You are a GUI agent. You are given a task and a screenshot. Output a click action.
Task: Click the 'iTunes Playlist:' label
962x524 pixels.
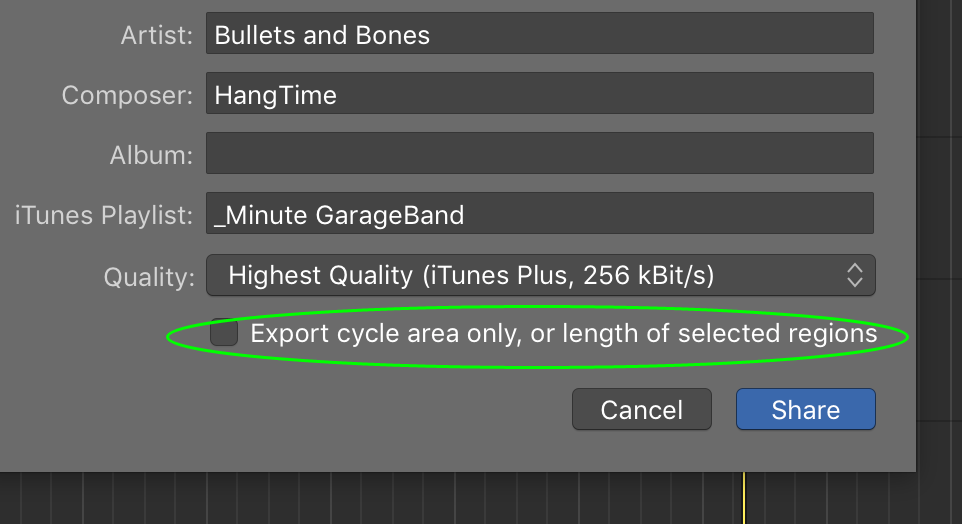(104, 215)
